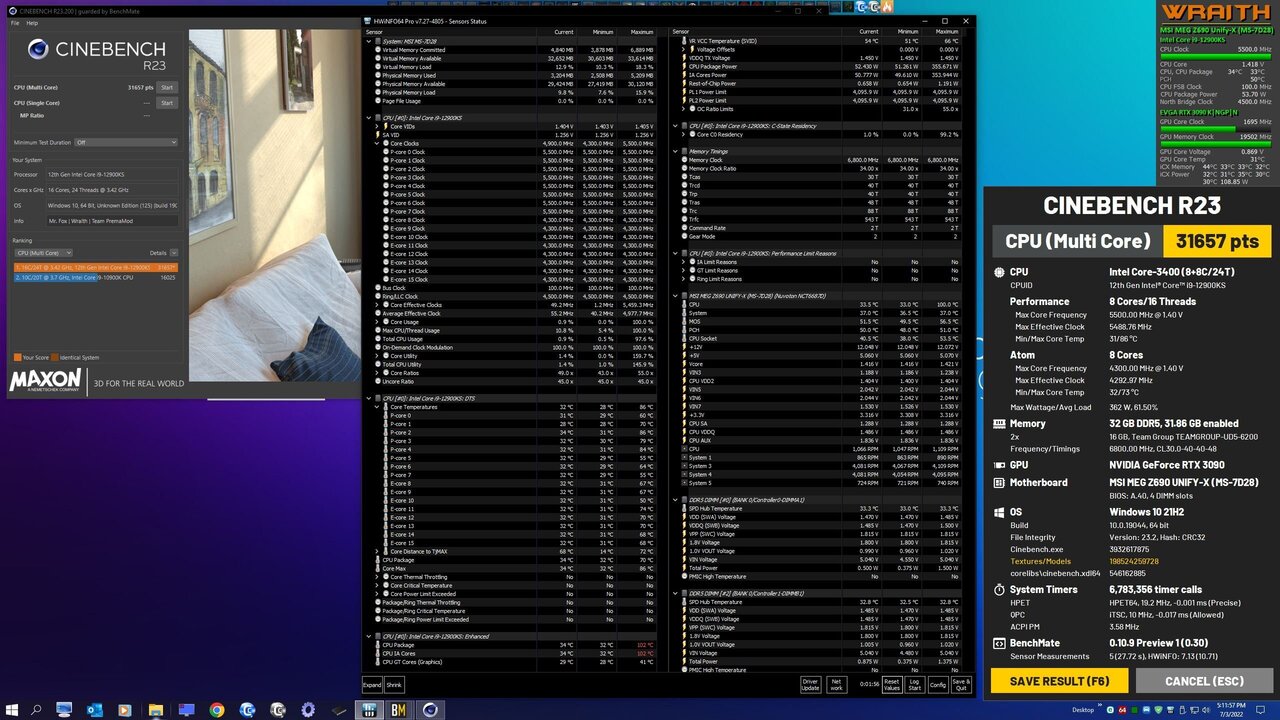
Task: Open the Minimum Test Duration dropdown
Action: click(127, 142)
